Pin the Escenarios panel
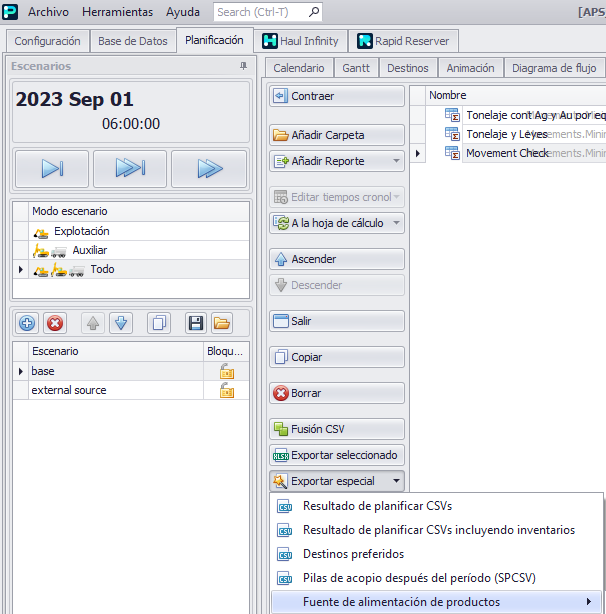Screen dimensions: 606x614 (242, 66)
